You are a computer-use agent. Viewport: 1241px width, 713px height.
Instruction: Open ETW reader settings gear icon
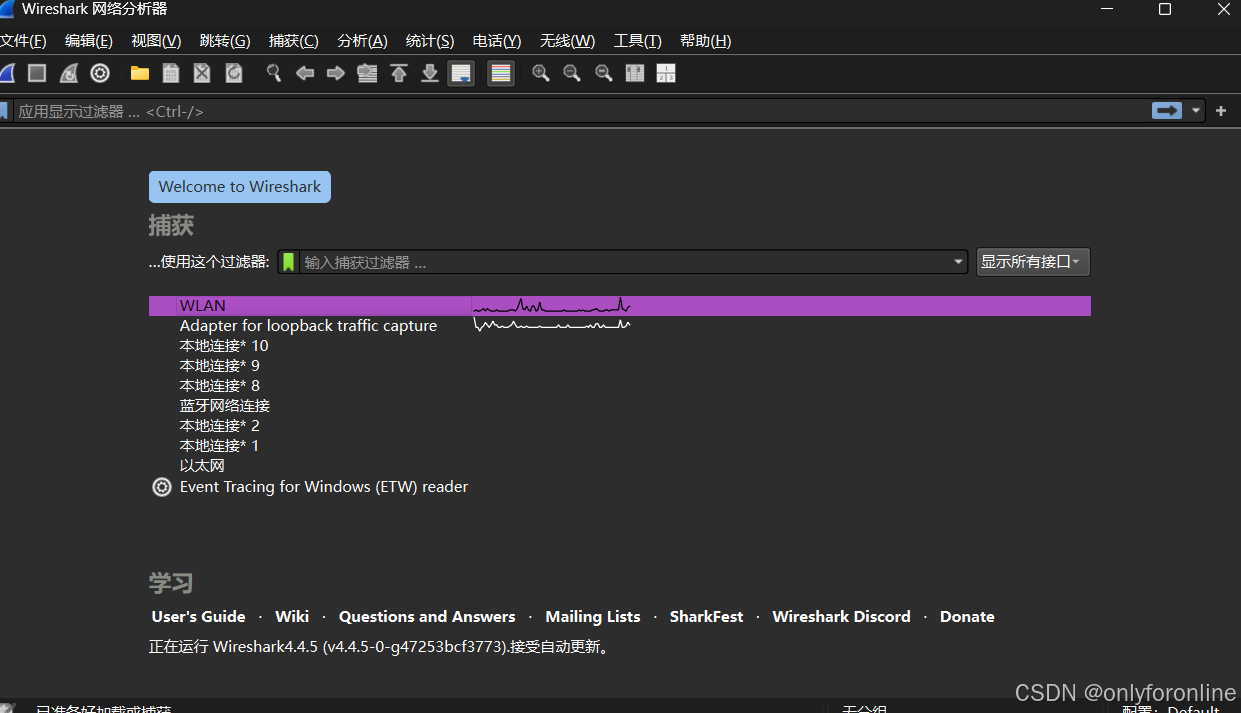point(162,487)
